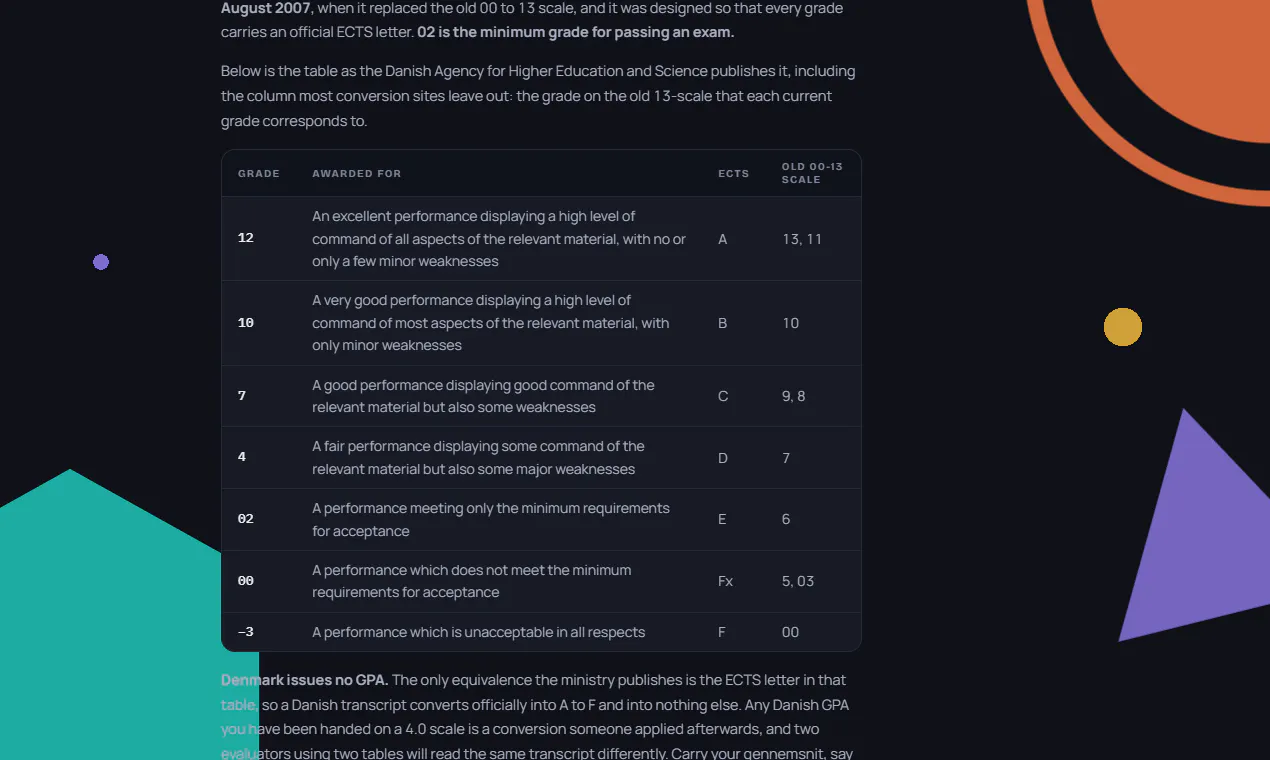This screenshot has width=1270, height=760.
Task: Click 'unacceptable in all respects' description
Action: coord(478,632)
